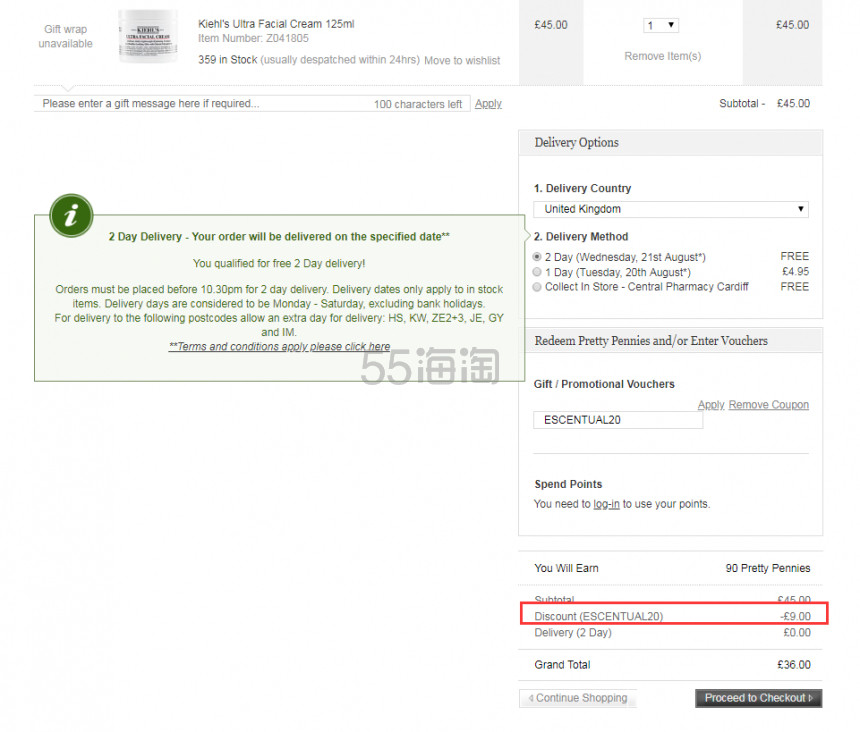Click Proceed to Checkout button
This screenshot has width=860, height=732.
coord(759,698)
